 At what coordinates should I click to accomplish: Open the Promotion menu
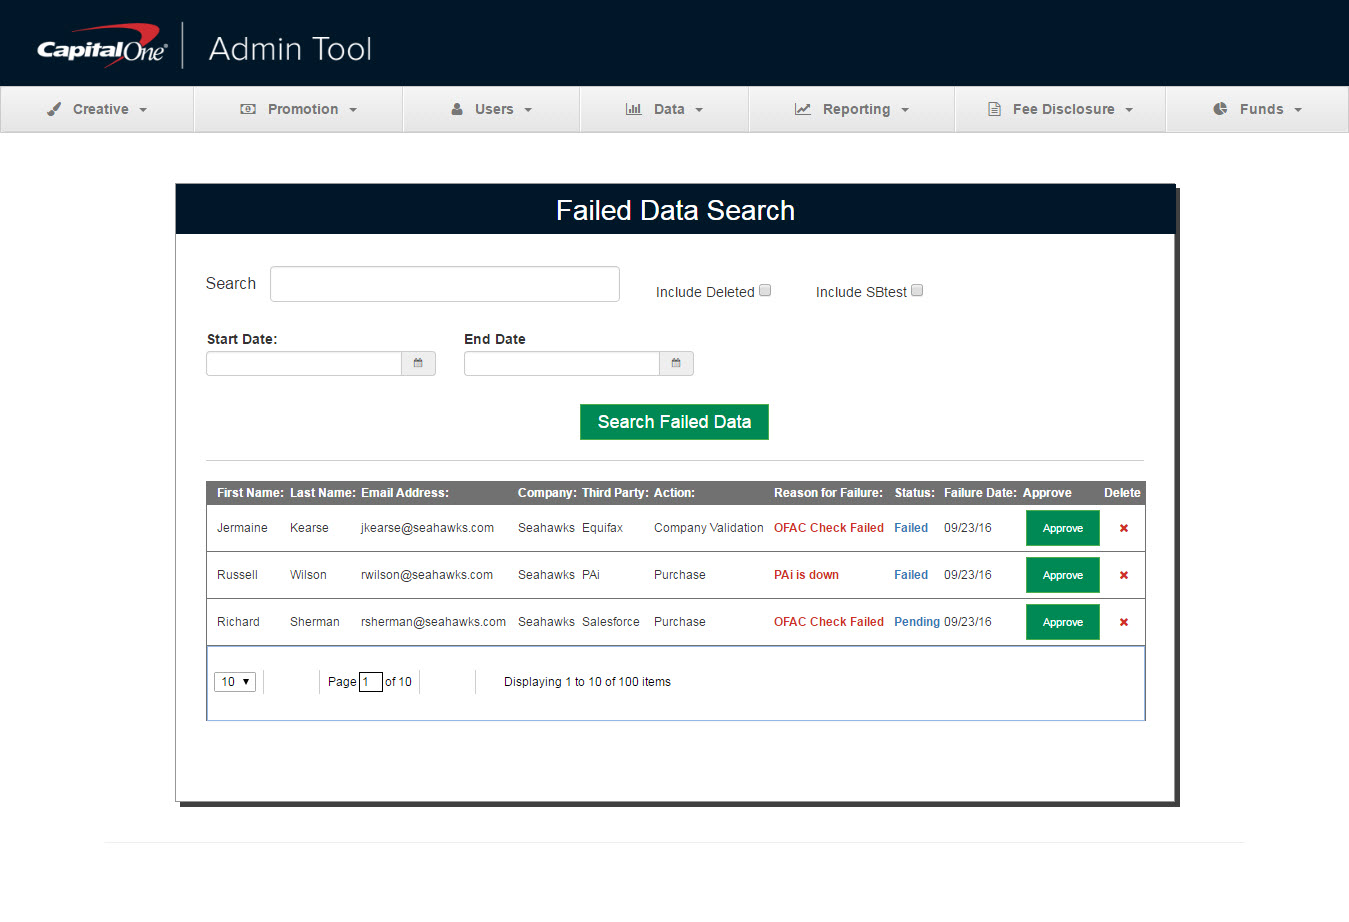coord(298,109)
